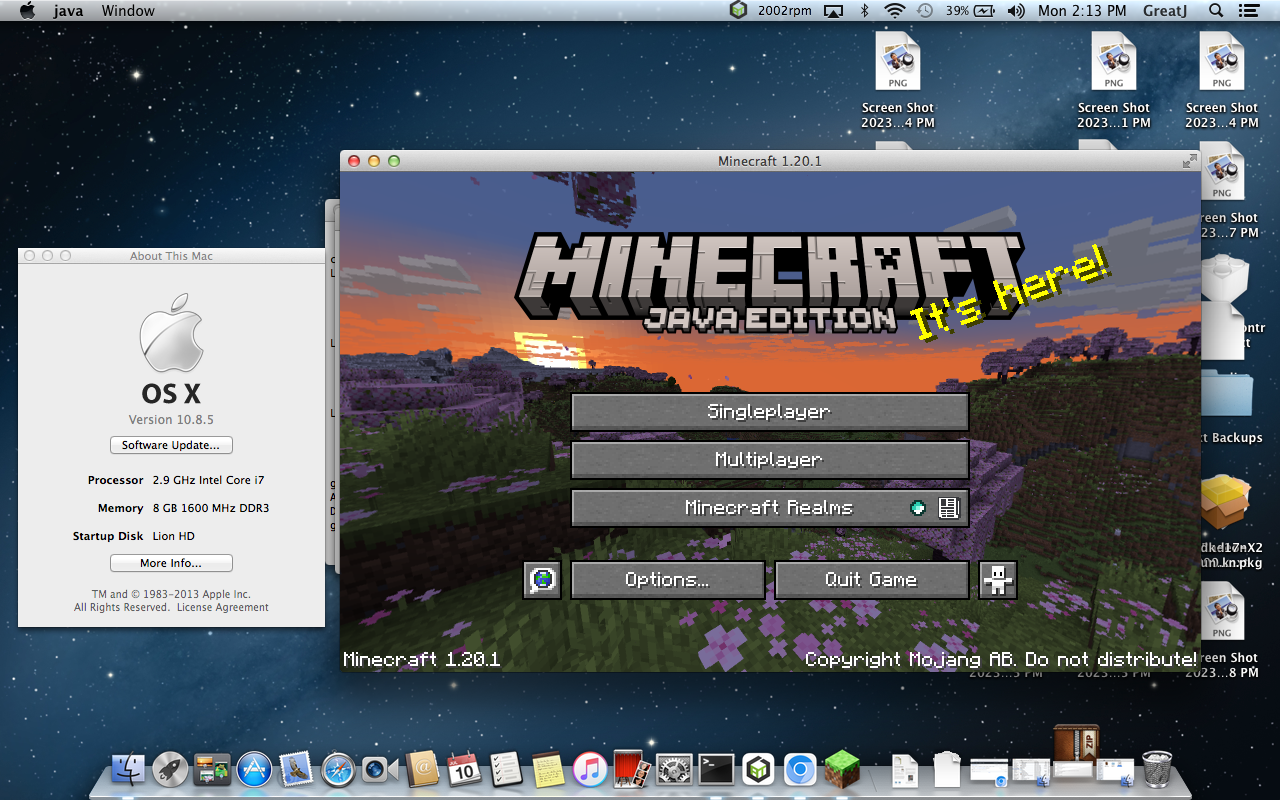
Task: Open the AirPlay display menu
Action: coord(833,11)
